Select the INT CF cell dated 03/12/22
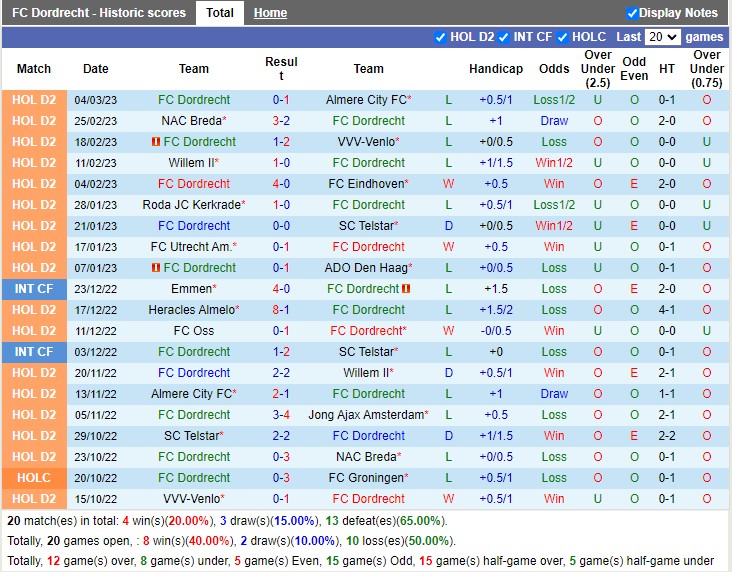732x572 pixels. click(x=34, y=352)
